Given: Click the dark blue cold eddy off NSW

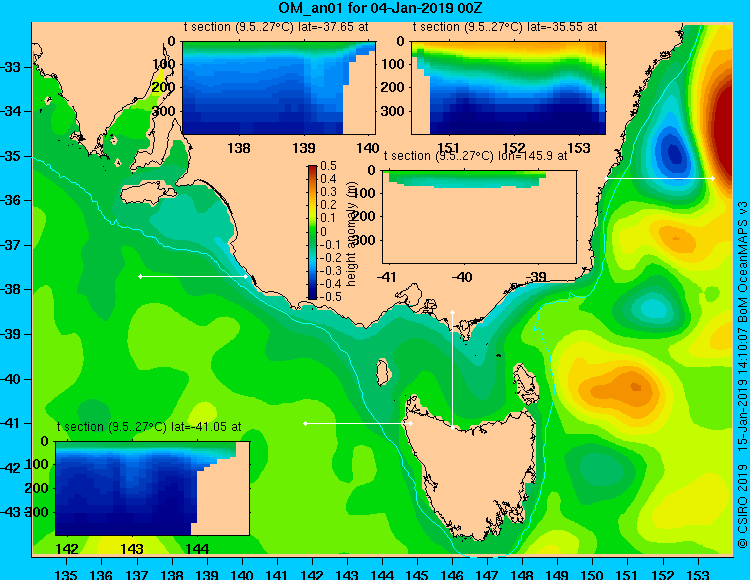Looking at the screenshot, I should tap(674, 153).
